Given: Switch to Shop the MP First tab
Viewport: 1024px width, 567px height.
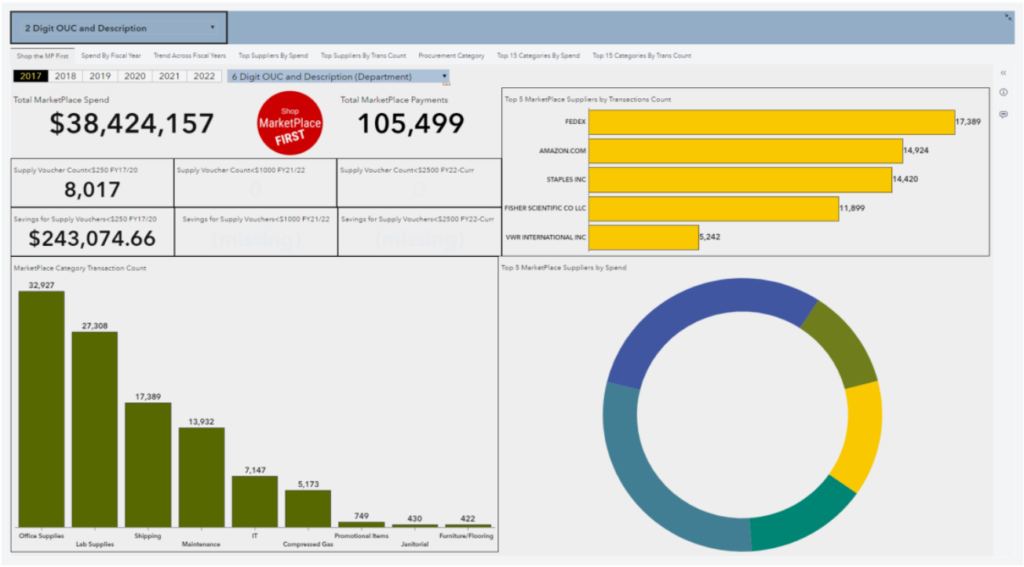Looking at the screenshot, I should pos(42,56).
